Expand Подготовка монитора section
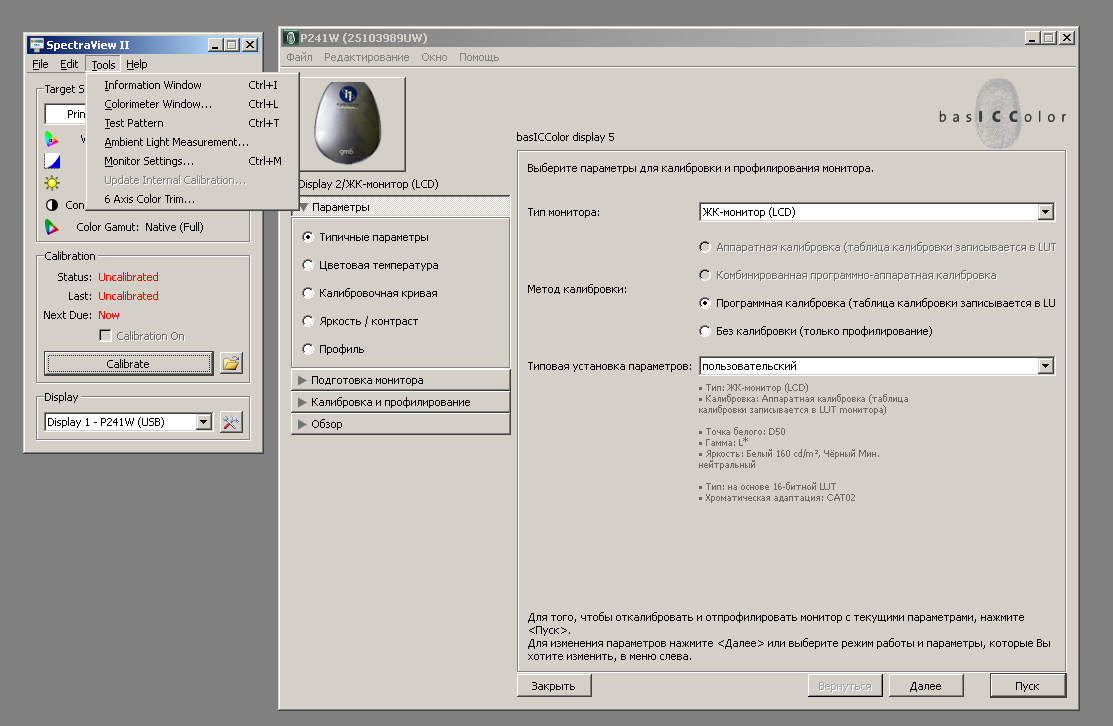Image resolution: width=1113 pixels, height=726 pixels. tap(401, 380)
